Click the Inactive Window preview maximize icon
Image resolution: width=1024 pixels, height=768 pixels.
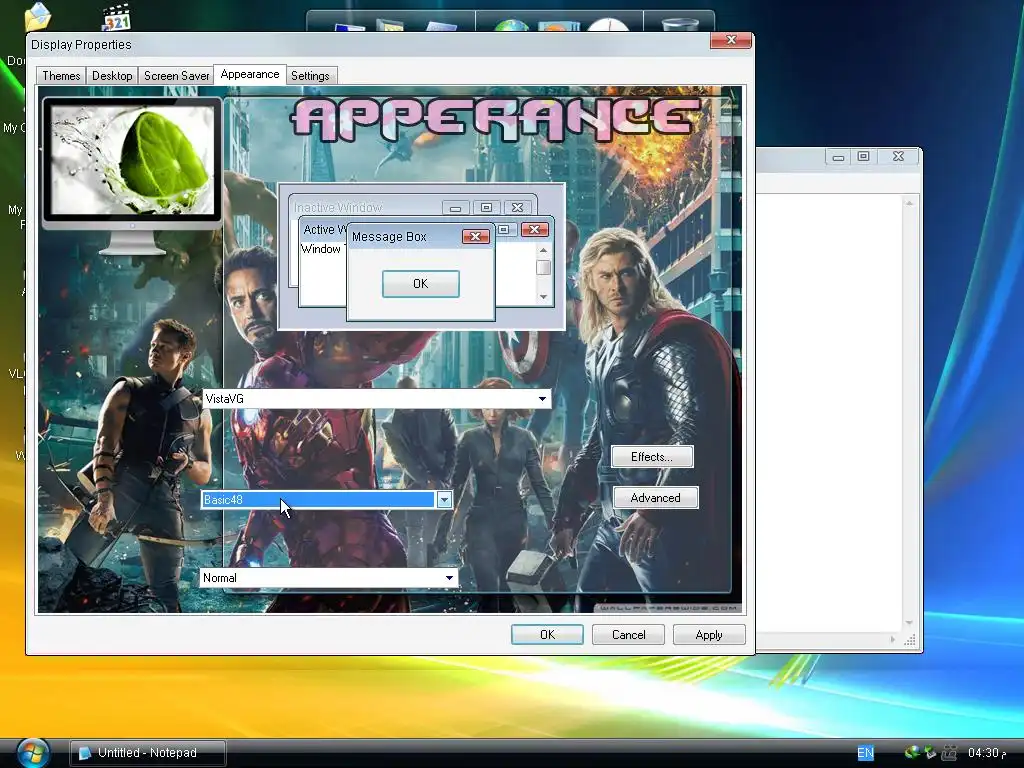[x=486, y=208]
